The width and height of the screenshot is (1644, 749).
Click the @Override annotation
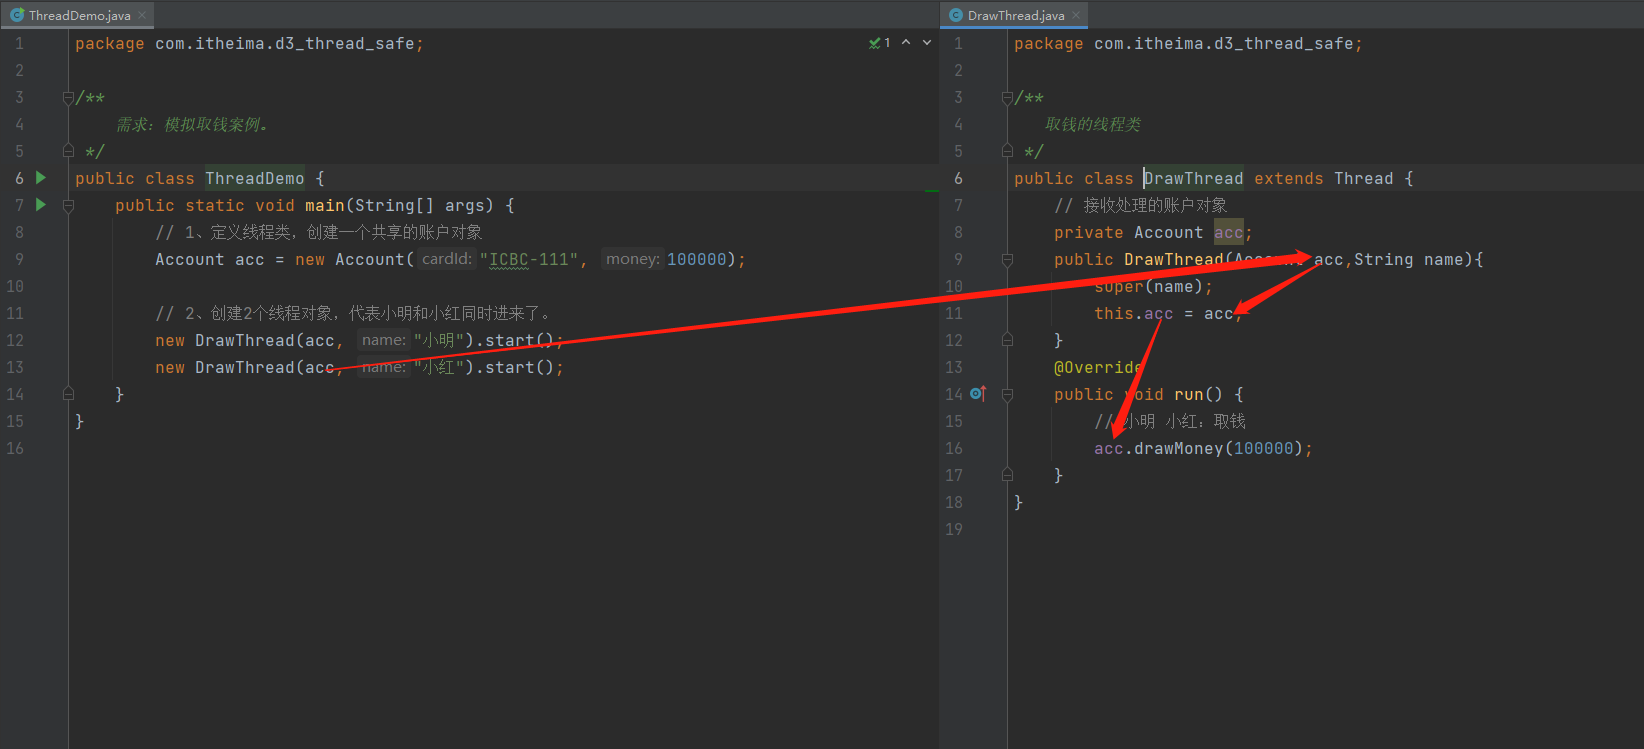coord(1099,367)
